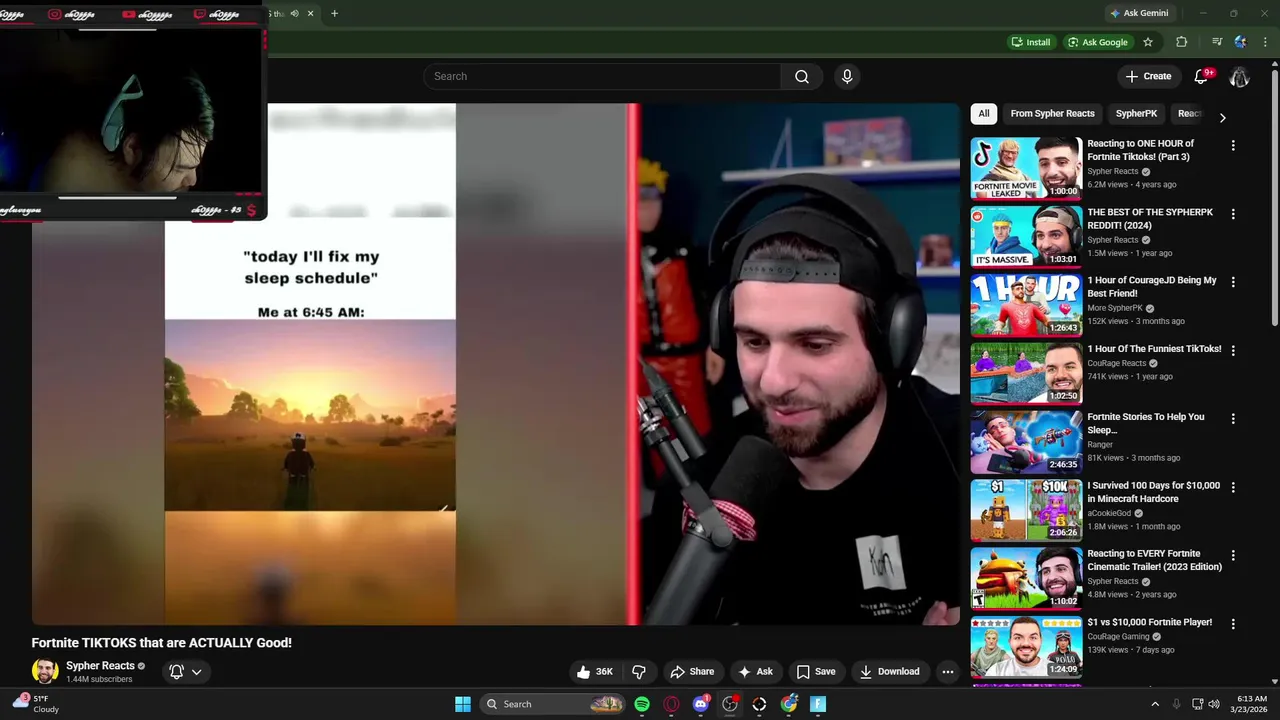Open the Chrome extensions puzzle icon
Viewport: 1280px width, 720px height.
coord(1182,42)
